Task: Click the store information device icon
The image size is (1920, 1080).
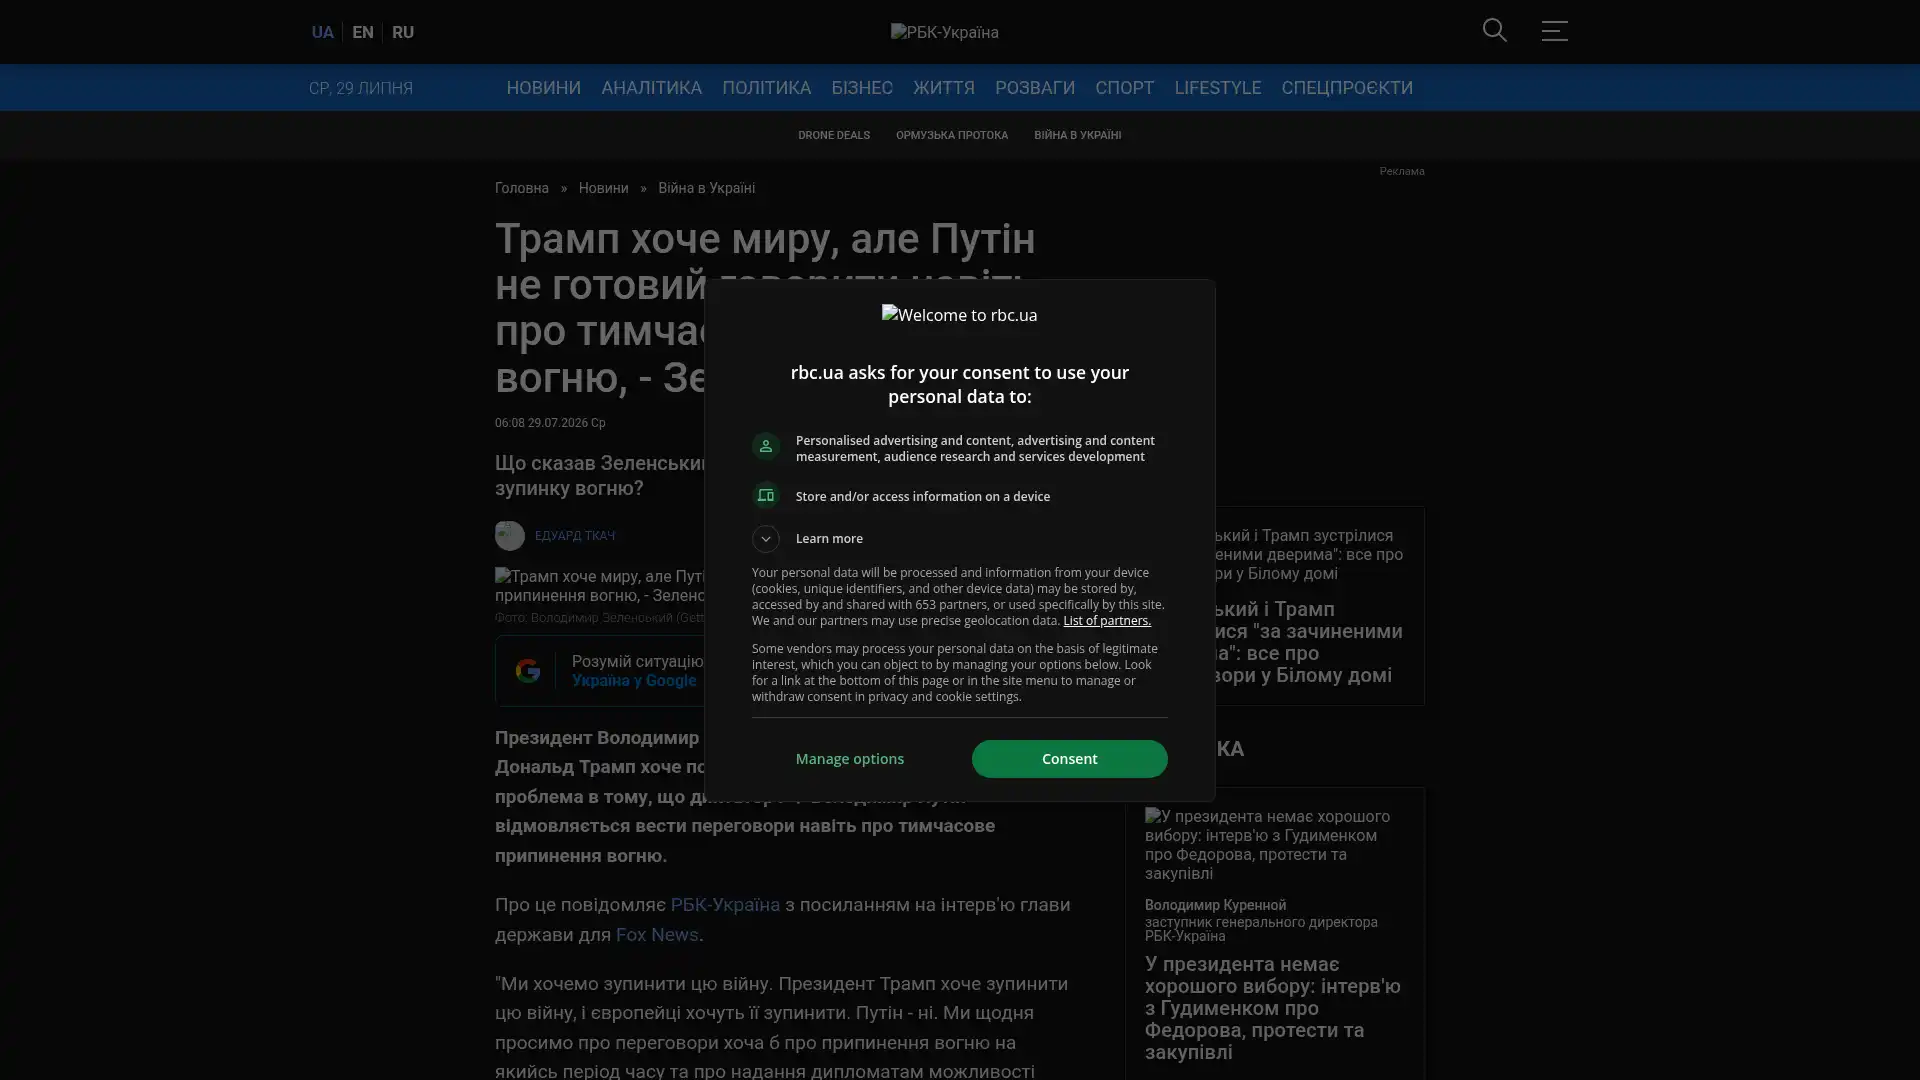Action: (766, 496)
